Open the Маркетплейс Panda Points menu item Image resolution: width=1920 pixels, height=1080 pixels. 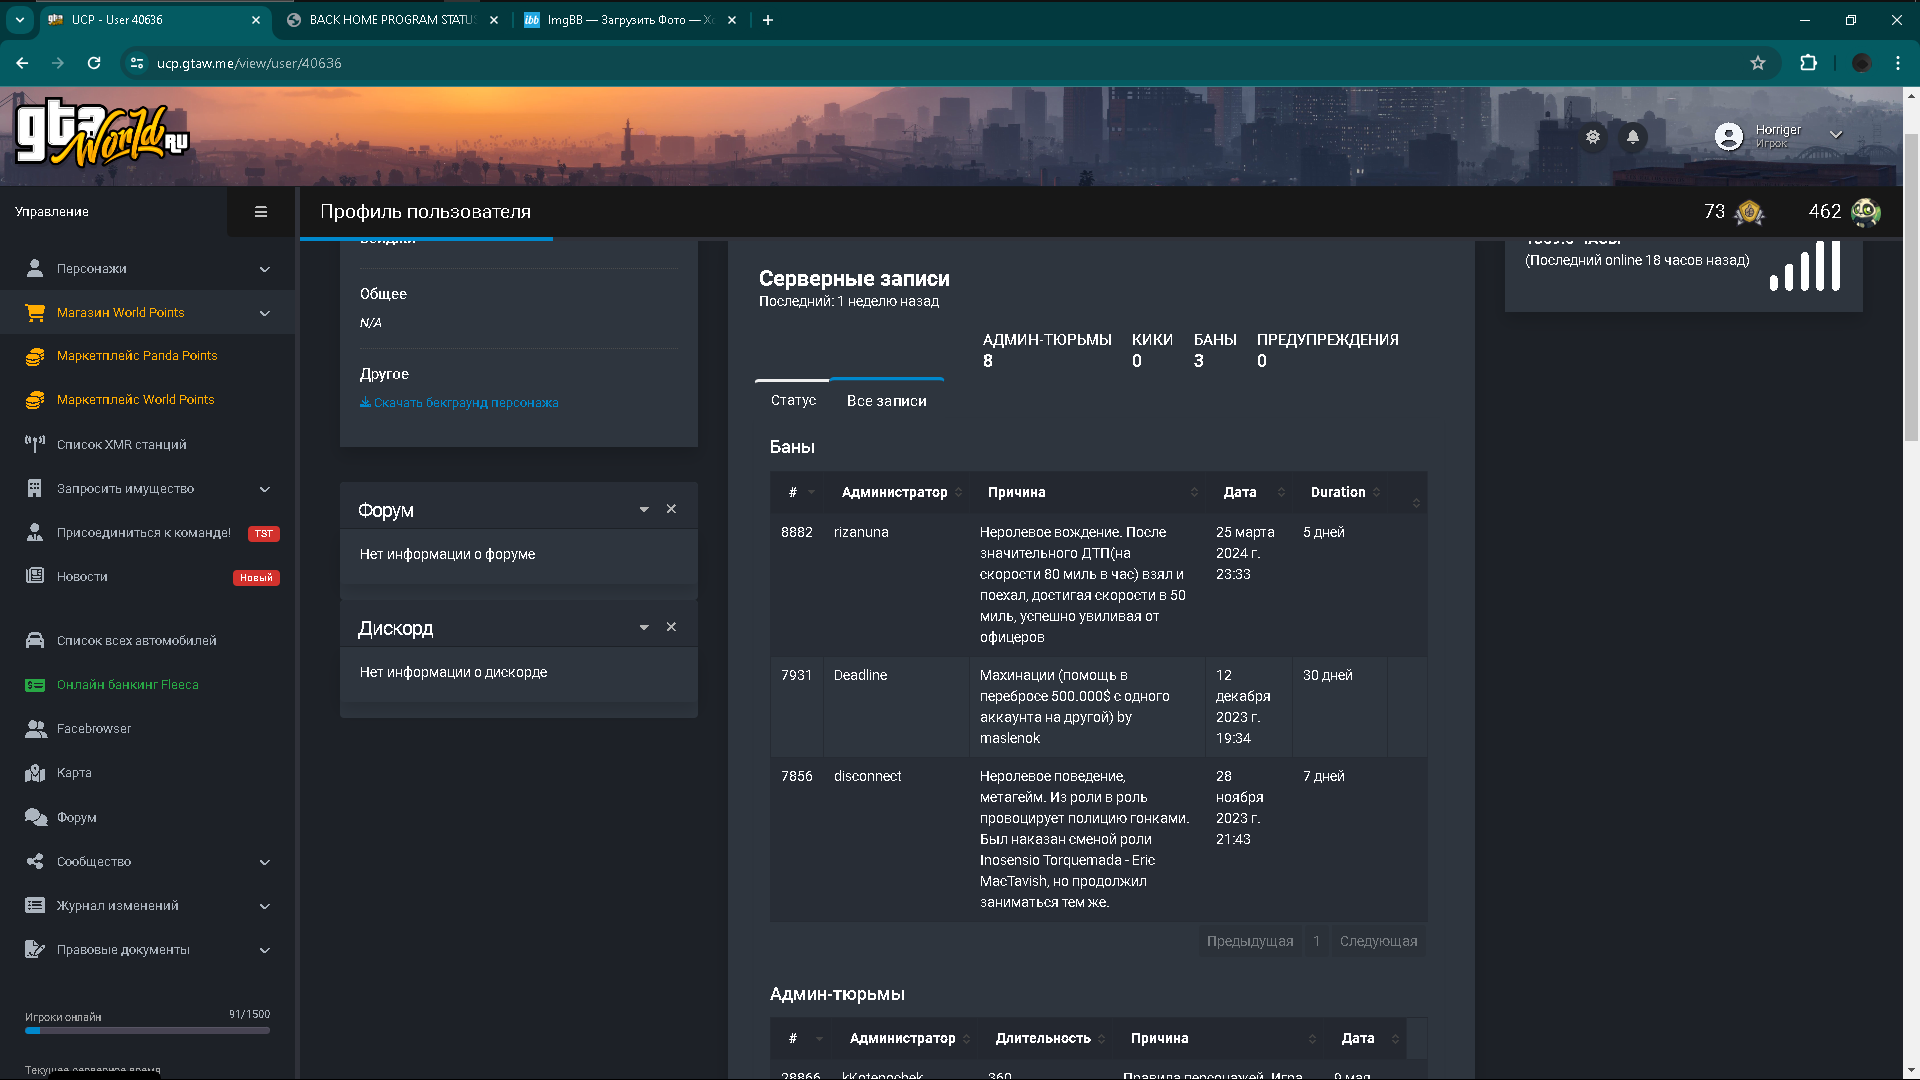click(137, 356)
